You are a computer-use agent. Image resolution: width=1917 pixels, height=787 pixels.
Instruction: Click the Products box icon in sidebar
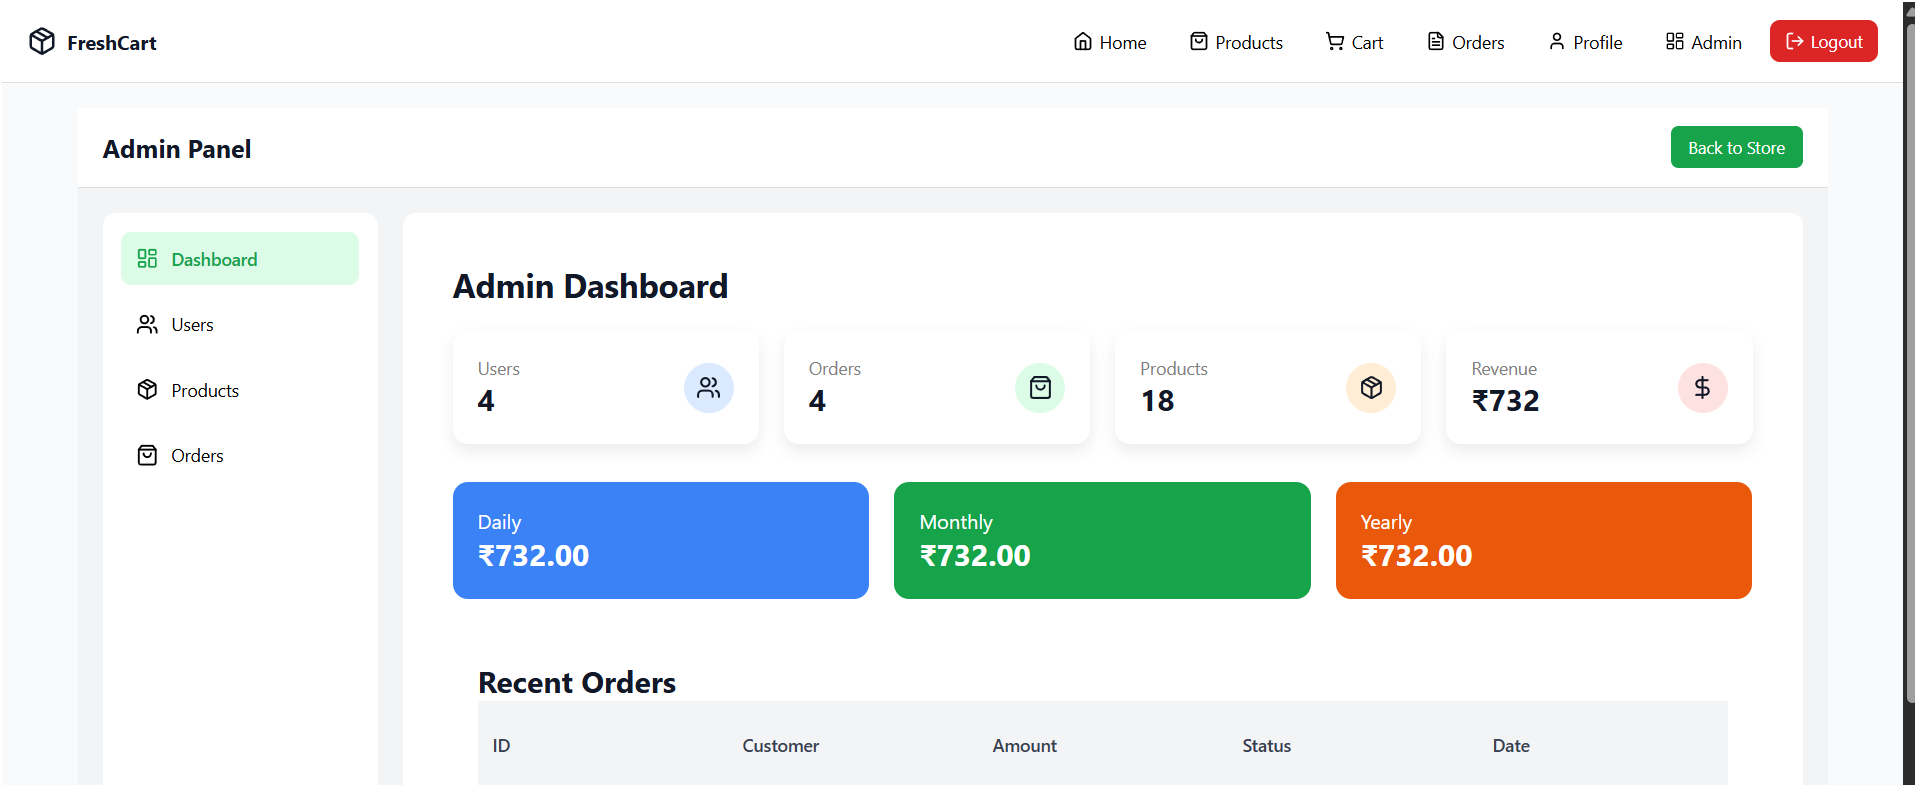click(x=147, y=389)
